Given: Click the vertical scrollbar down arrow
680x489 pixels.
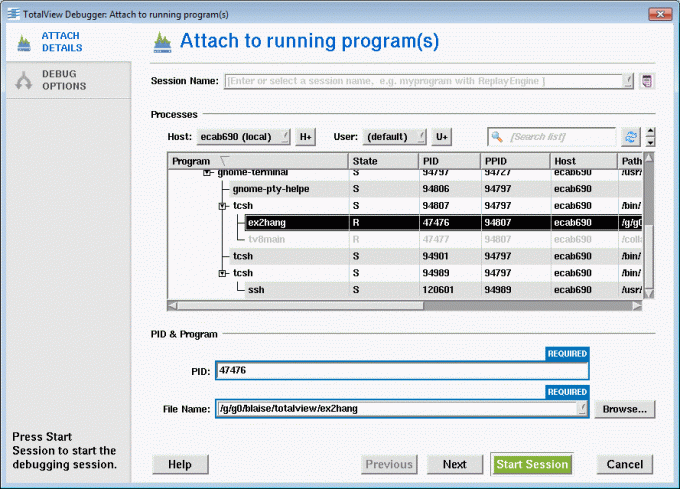Looking at the screenshot, I should tap(649, 293).
